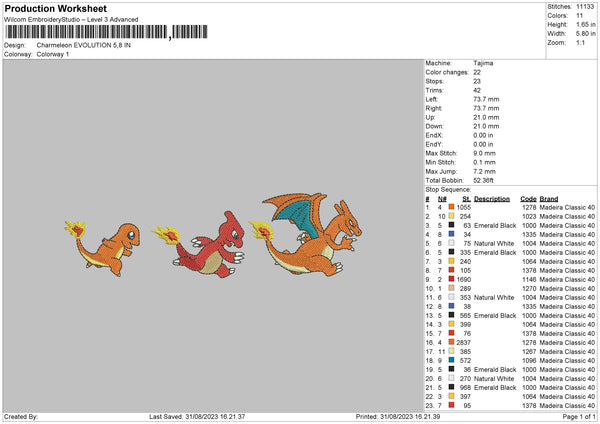Select the Stitches value 11133

point(587,5)
